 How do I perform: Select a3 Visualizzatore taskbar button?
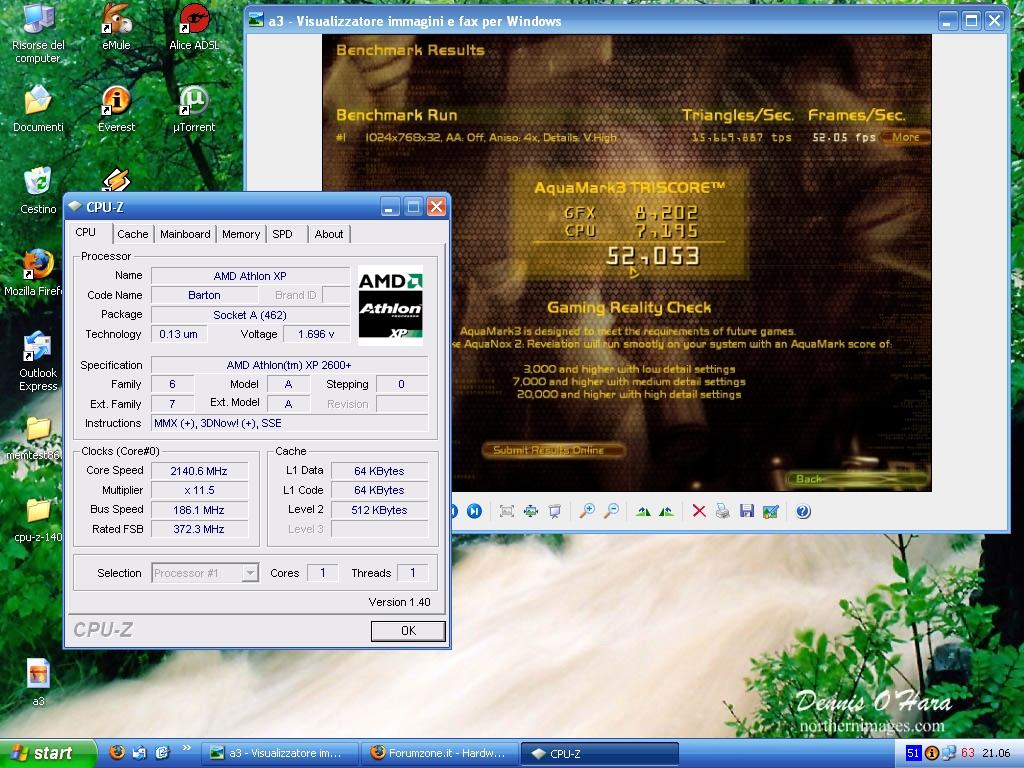tap(280, 753)
